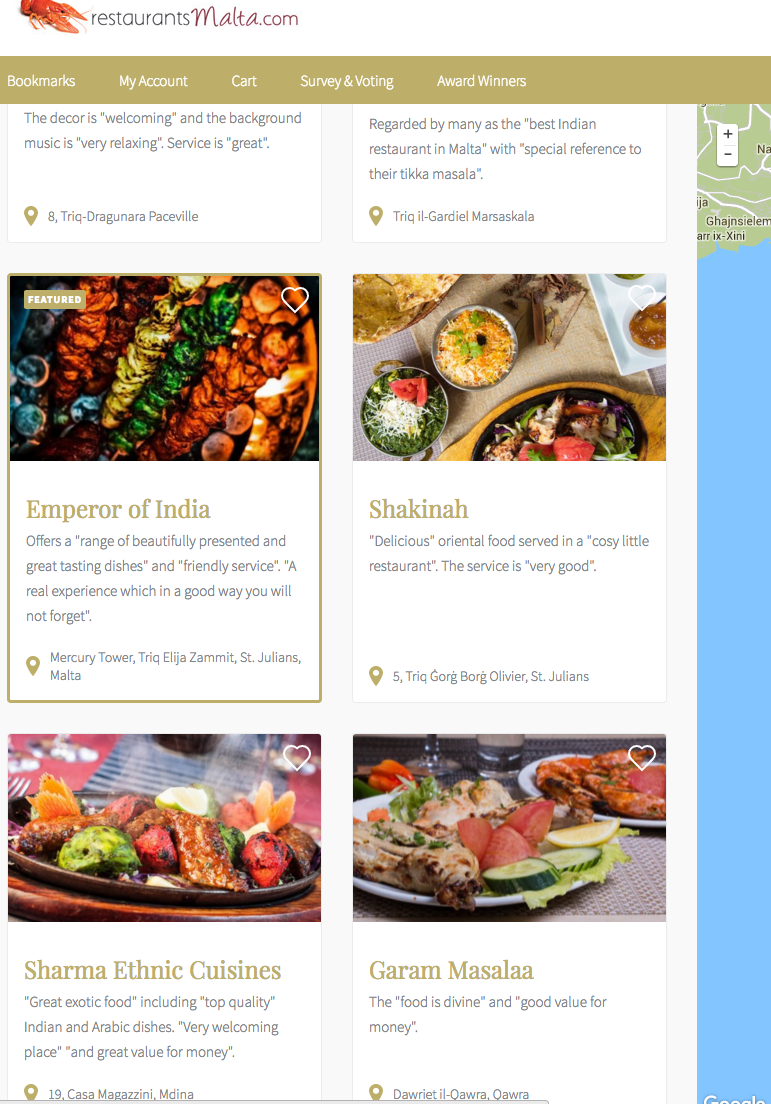Image resolution: width=771 pixels, height=1104 pixels.
Task: Open the Shakinah restaurant title
Action: pyautogui.click(x=419, y=509)
